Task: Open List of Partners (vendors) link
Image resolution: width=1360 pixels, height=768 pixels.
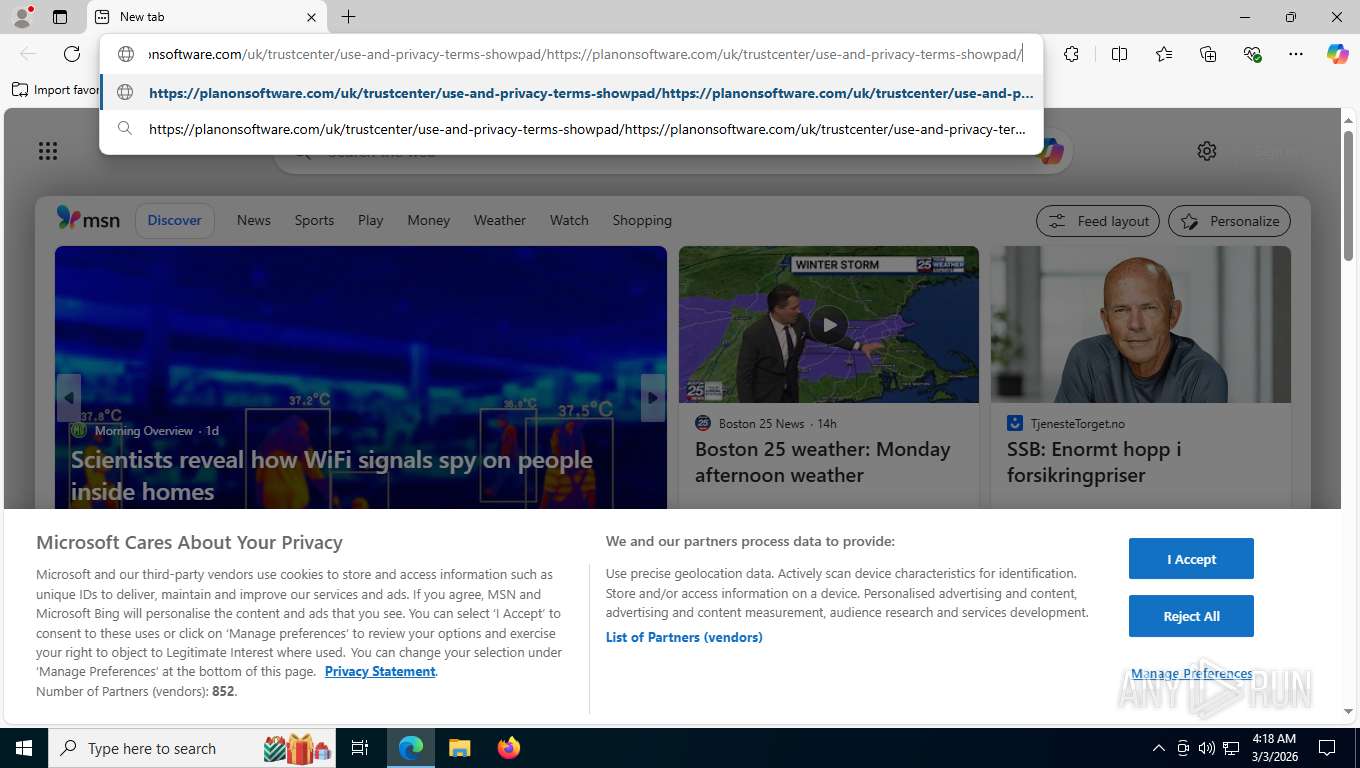Action: coord(684,637)
